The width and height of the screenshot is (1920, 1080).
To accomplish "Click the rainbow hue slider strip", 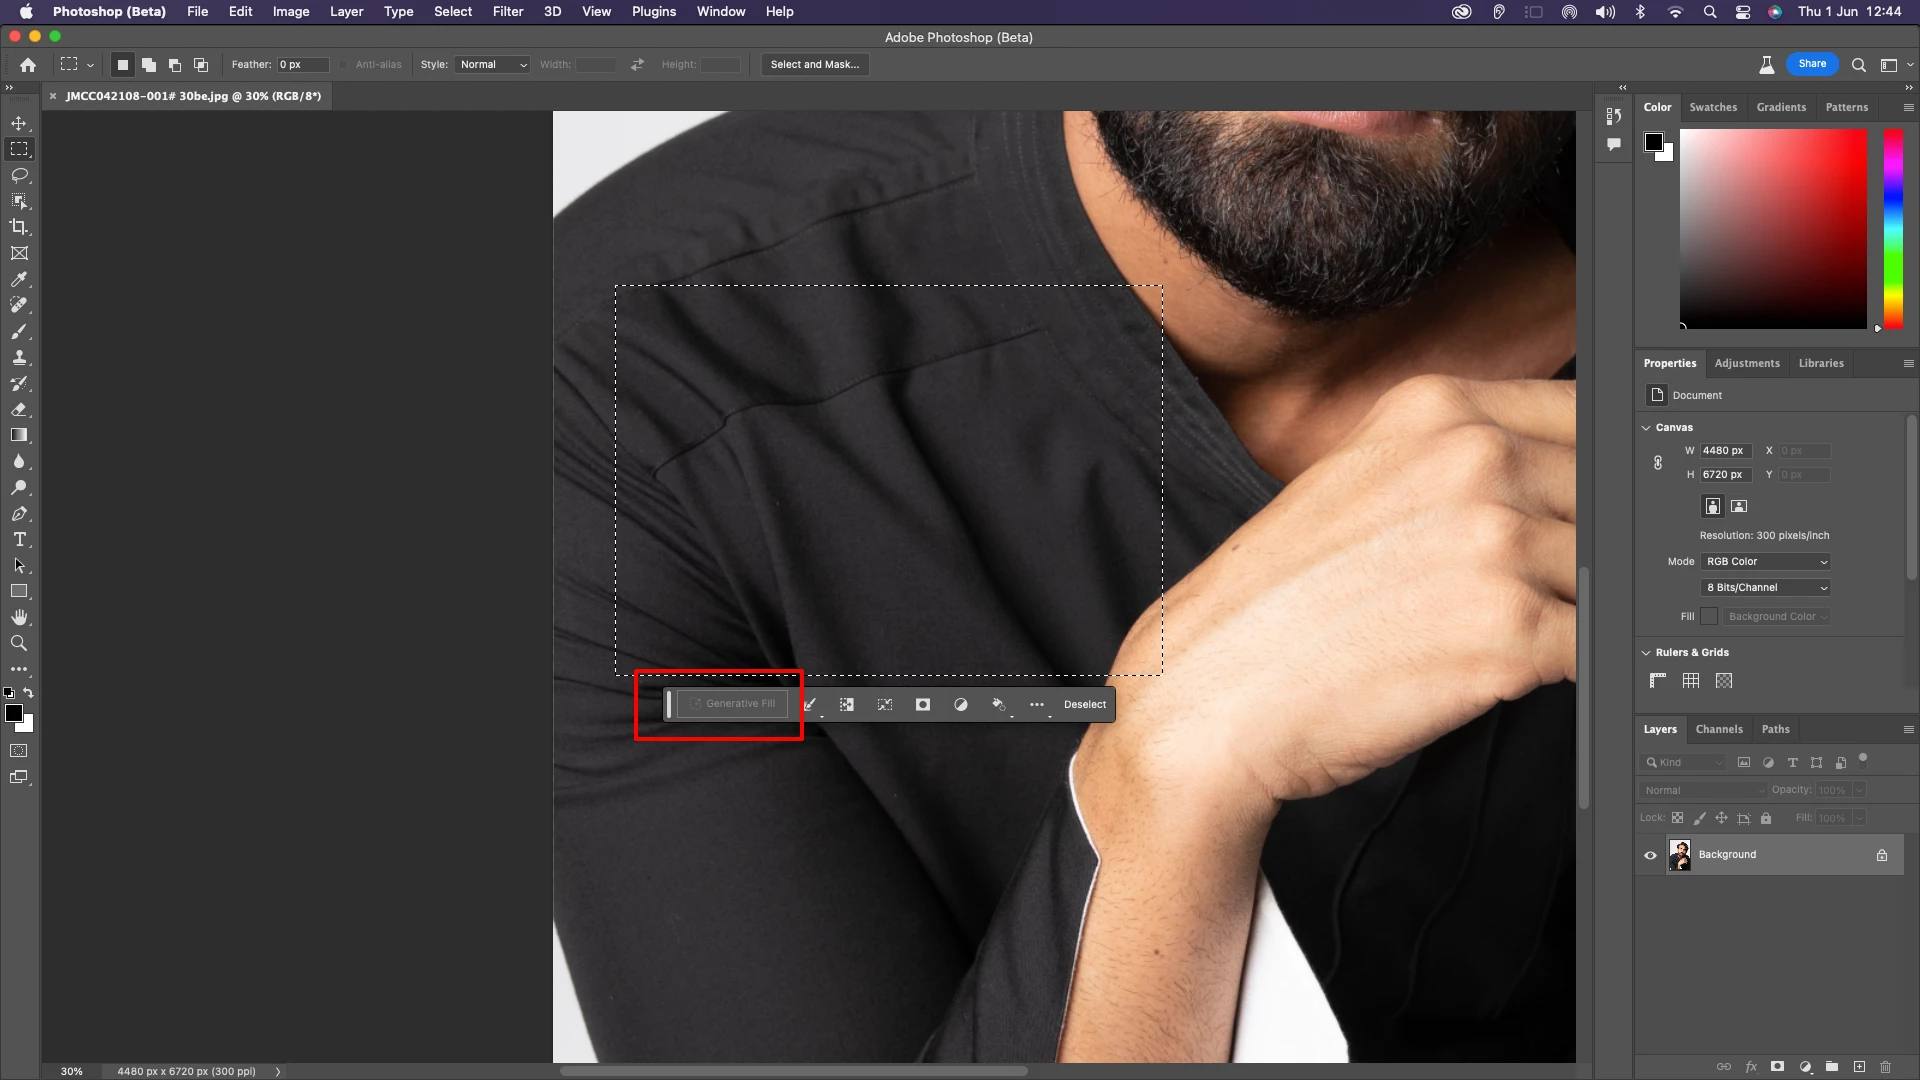I will tap(1892, 228).
